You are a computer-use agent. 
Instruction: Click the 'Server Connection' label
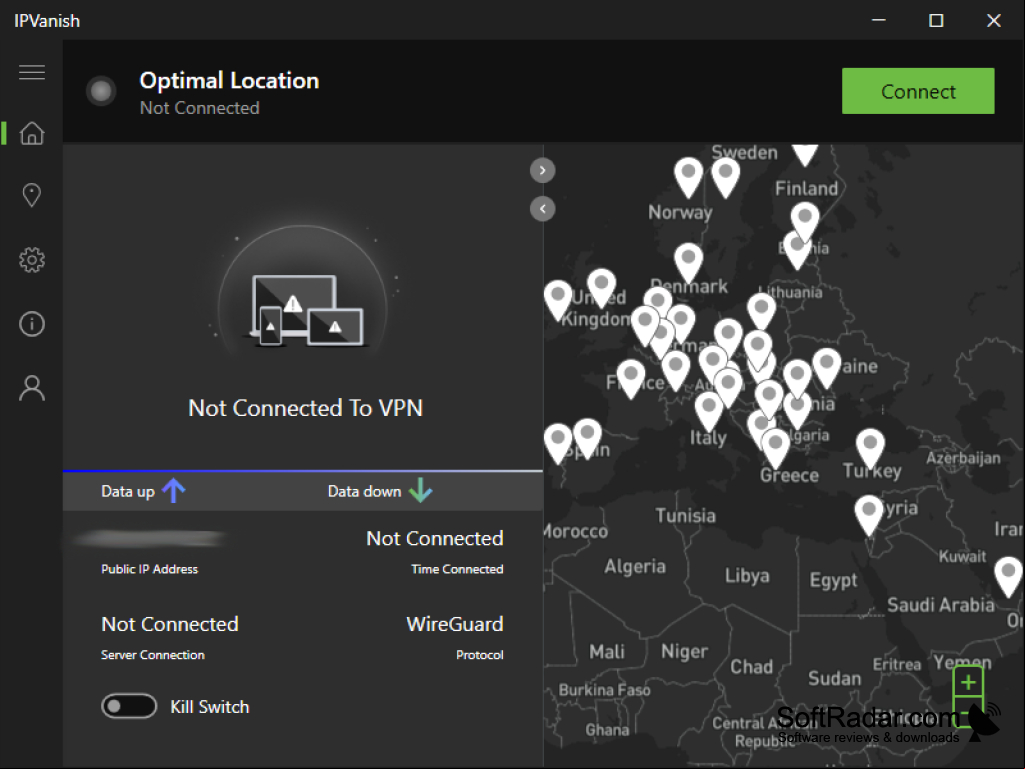[153, 655]
